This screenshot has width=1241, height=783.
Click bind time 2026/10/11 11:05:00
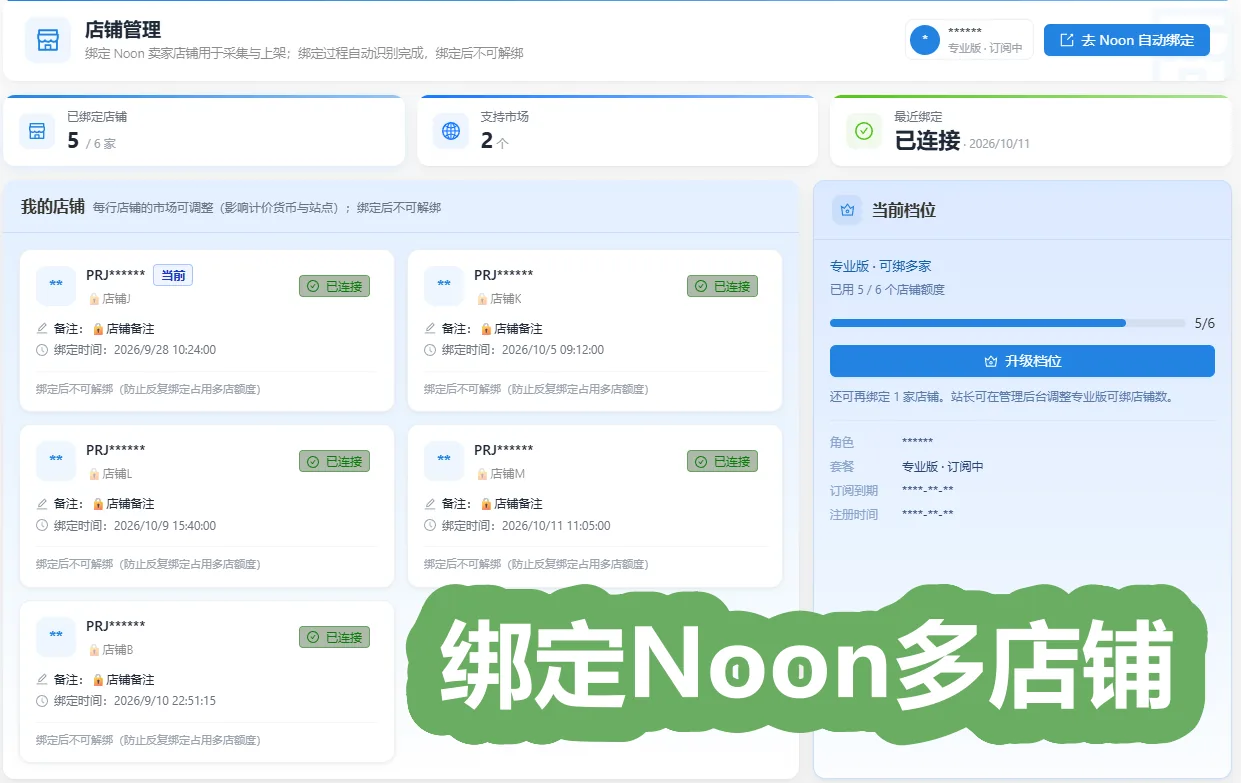pyautogui.click(x=556, y=525)
